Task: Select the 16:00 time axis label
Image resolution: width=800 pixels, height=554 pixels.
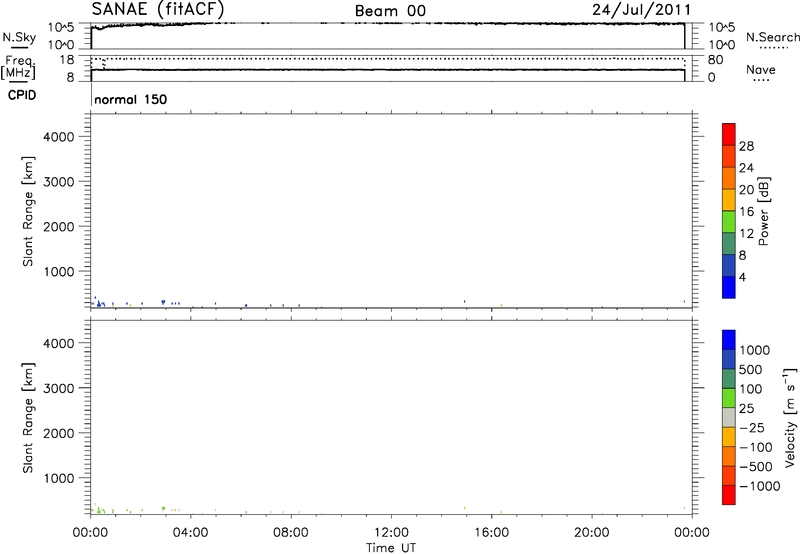Action: point(491,533)
